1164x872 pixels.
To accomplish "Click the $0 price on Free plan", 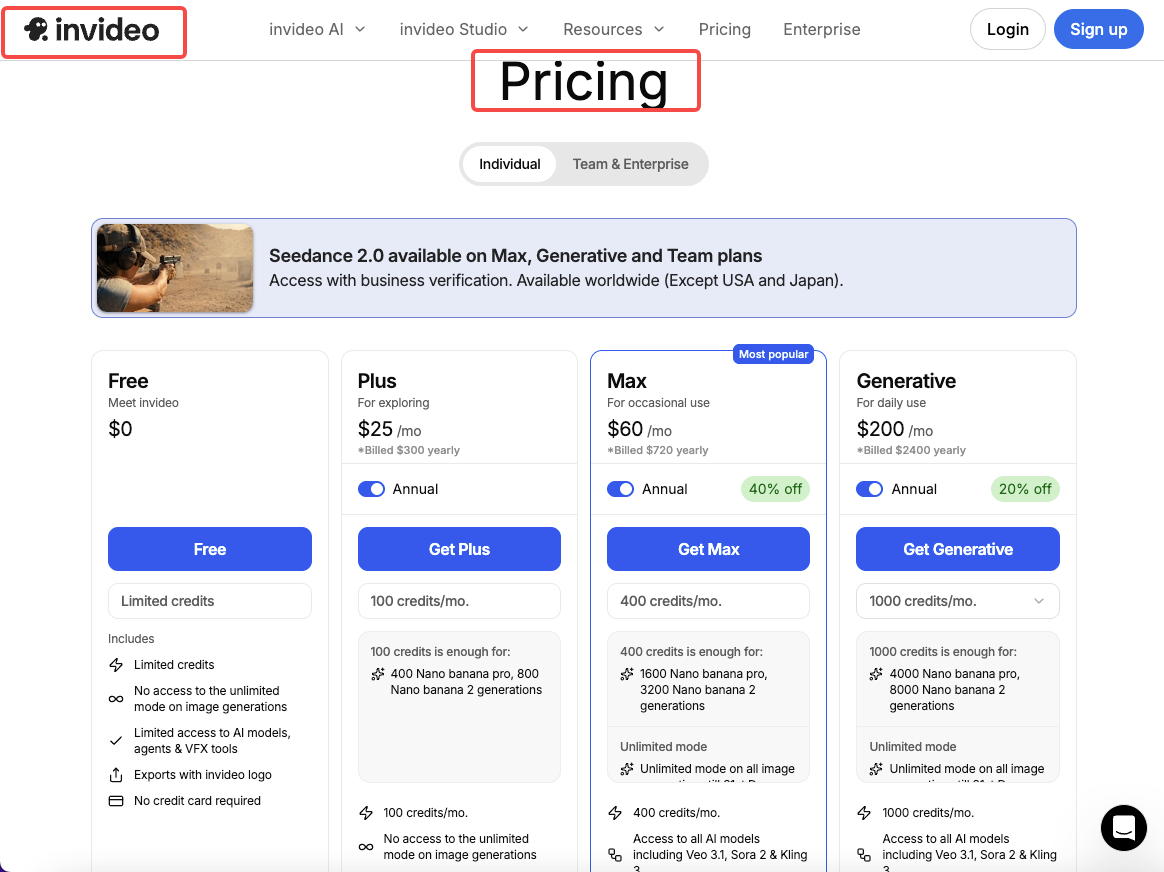I will [x=120, y=429].
